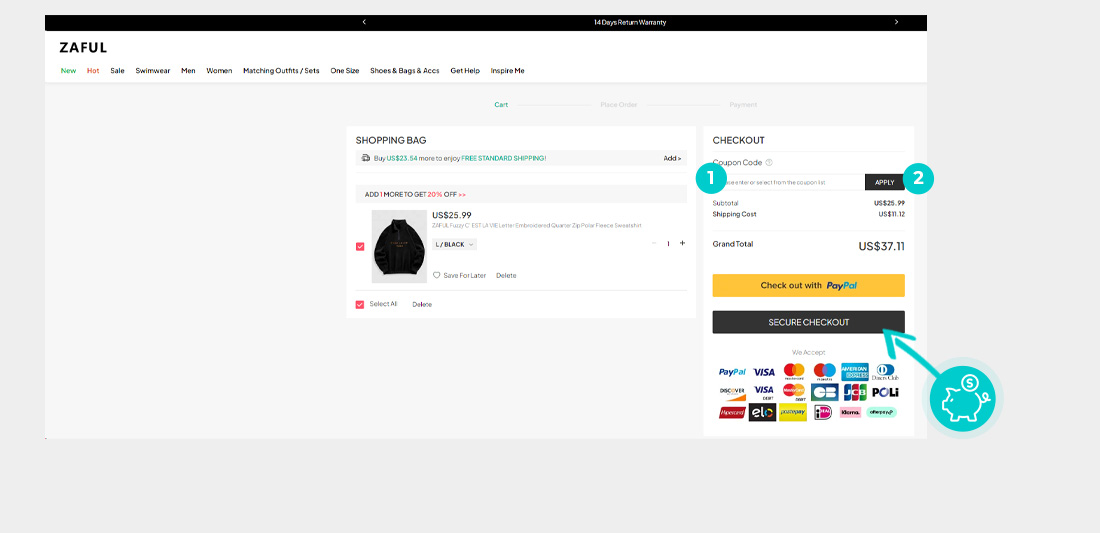The width and height of the screenshot is (1100, 533).
Task: Click the Place Order progress step
Action: (619, 104)
